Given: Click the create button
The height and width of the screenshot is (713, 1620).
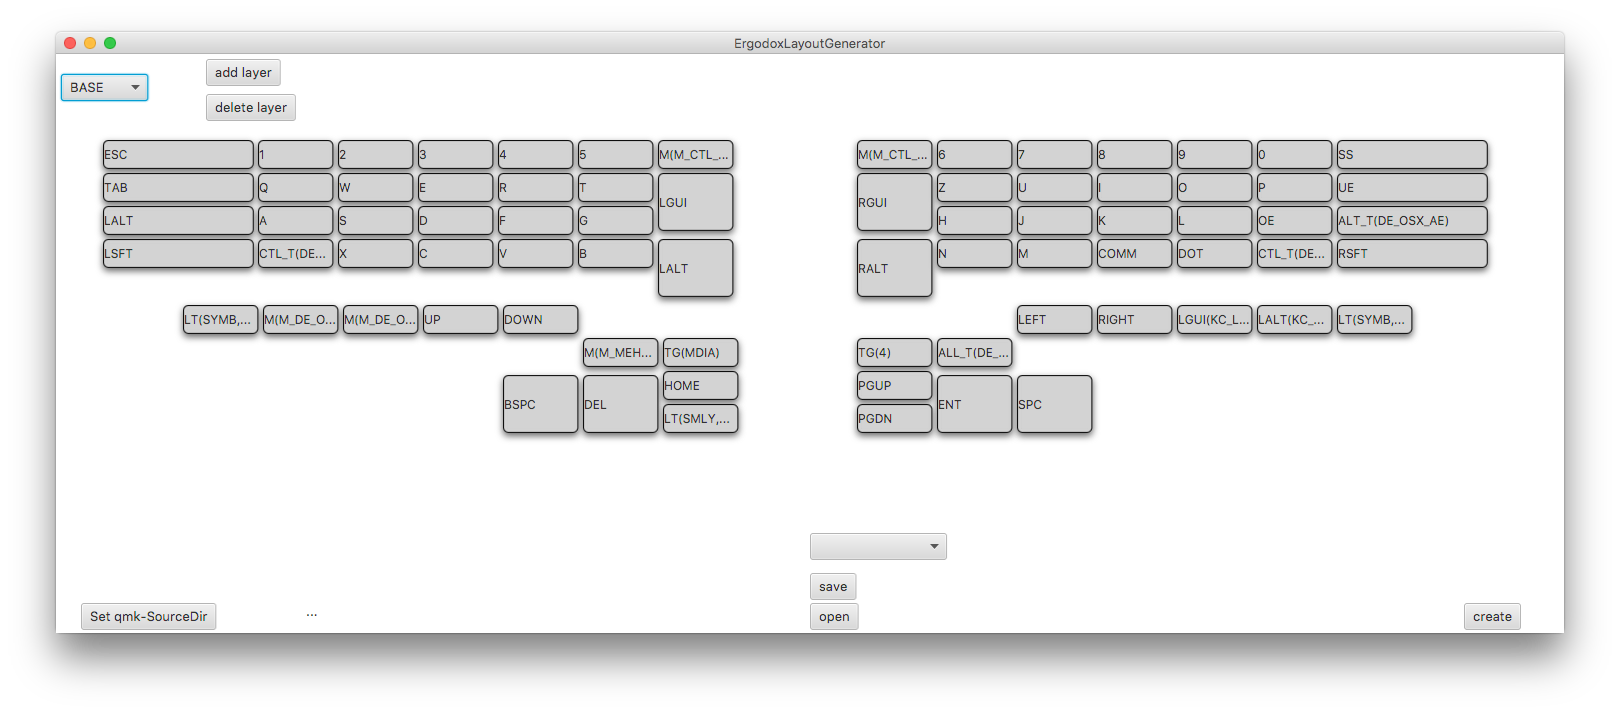Looking at the screenshot, I should (1491, 617).
